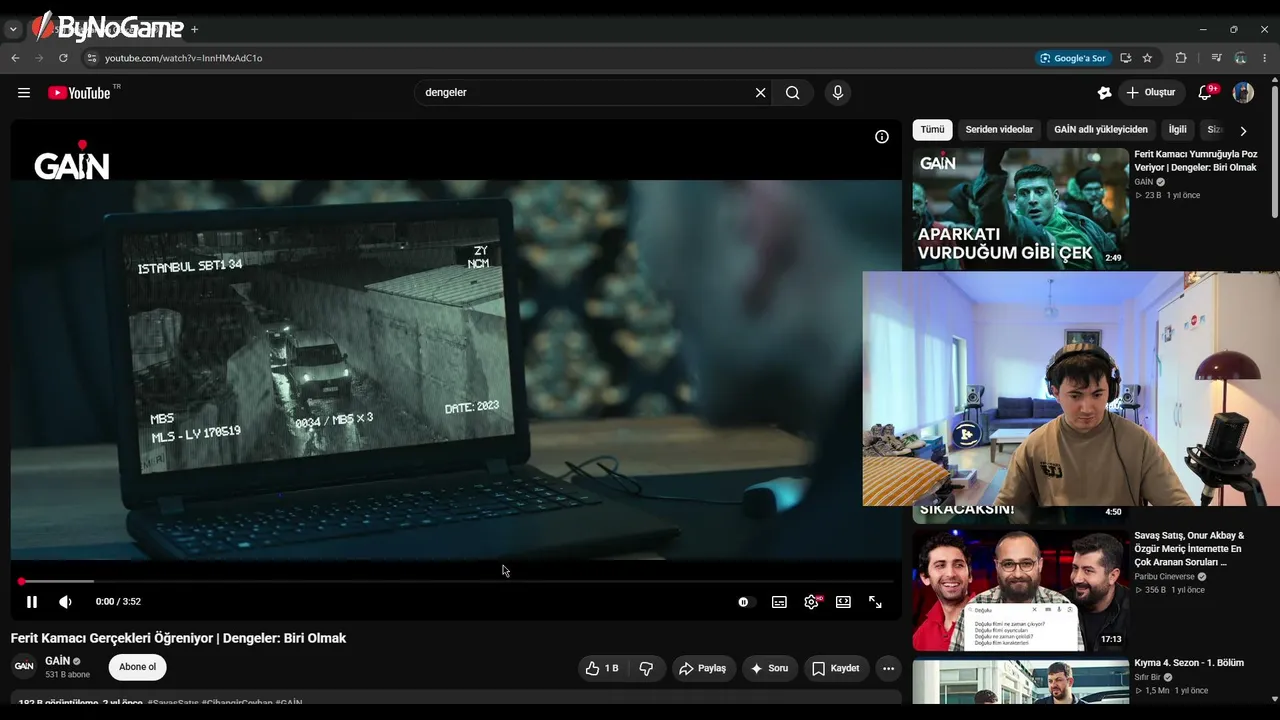Screen dimensions: 1280x720
Task: Click the Paylaş share button
Action: pos(702,668)
